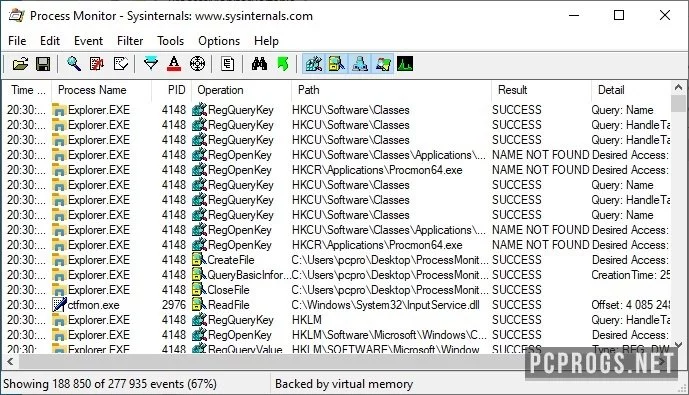Select the ctfmon.exe process name
The height and width of the screenshot is (395, 689).
(x=93, y=305)
